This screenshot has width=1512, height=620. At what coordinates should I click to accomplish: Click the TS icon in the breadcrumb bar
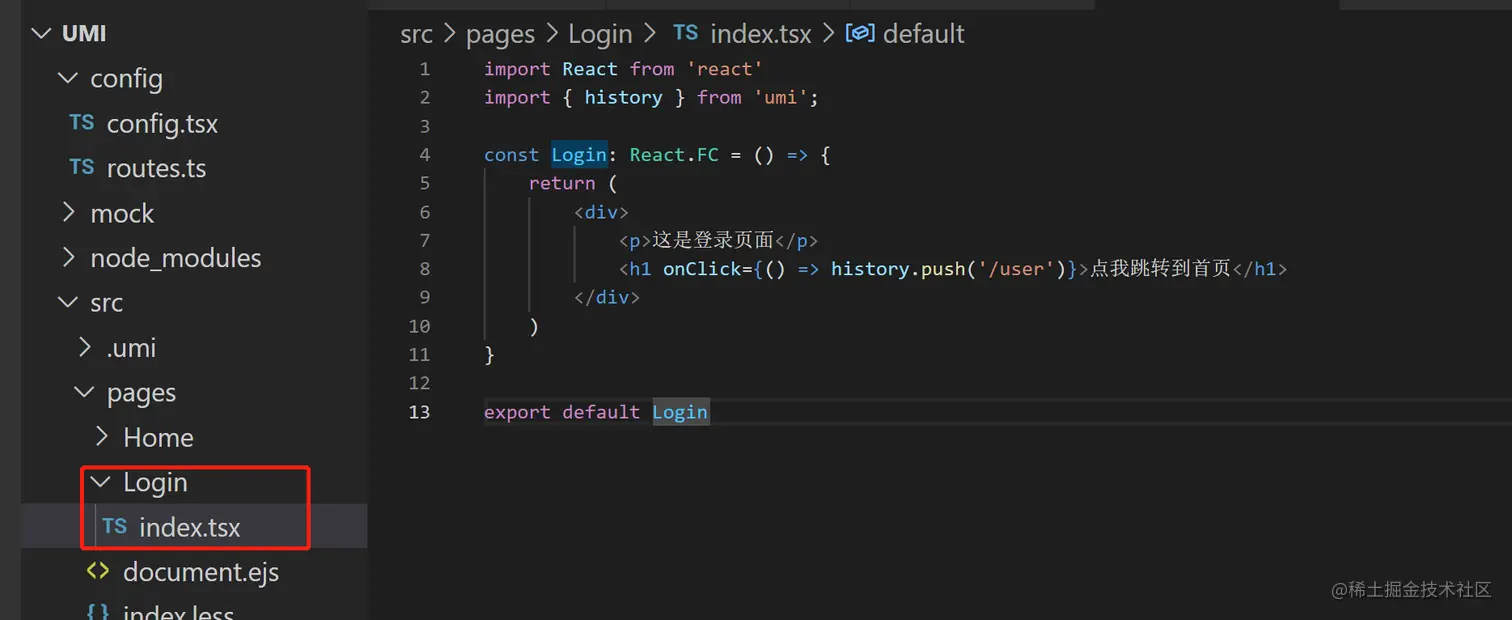[685, 33]
